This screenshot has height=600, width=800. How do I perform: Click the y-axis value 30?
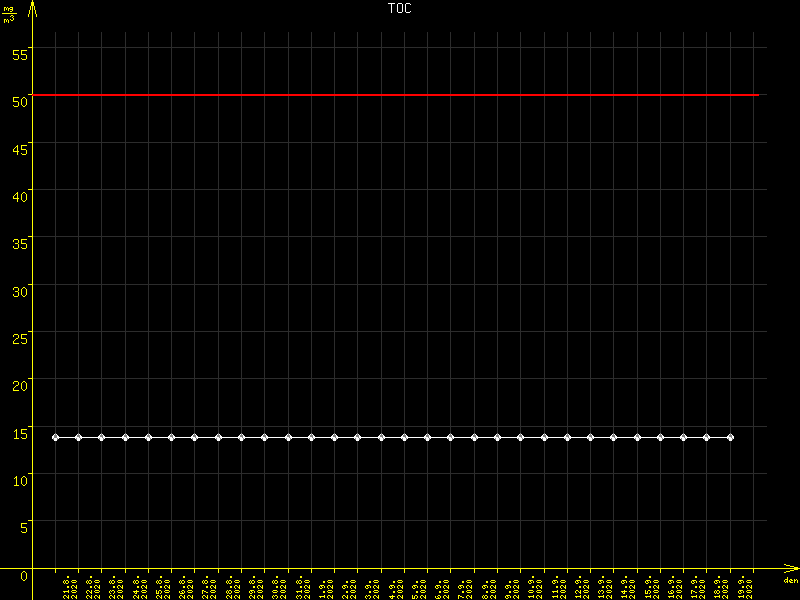(20, 290)
